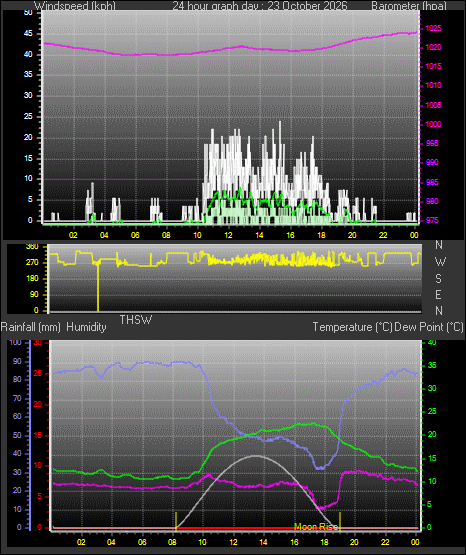Image resolution: width=466 pixels, height=555 pixels.
Task: Click the Rainfall (mm) label
Action: coord(31,327)
